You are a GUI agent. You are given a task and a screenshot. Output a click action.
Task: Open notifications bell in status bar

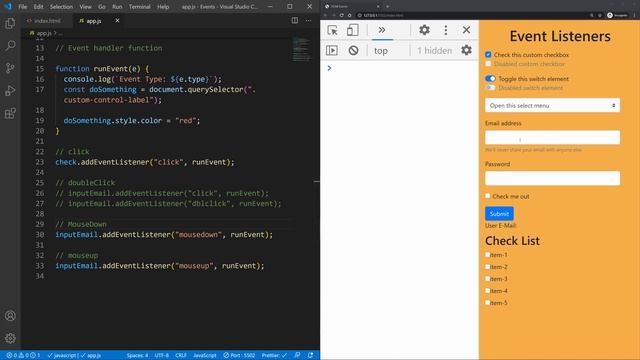click(x=311, y=355)
